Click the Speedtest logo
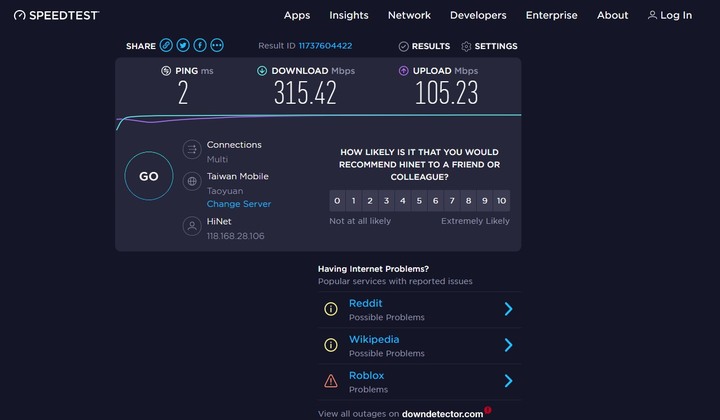This screenshot has width=720, height=420. tap(56, 15)
